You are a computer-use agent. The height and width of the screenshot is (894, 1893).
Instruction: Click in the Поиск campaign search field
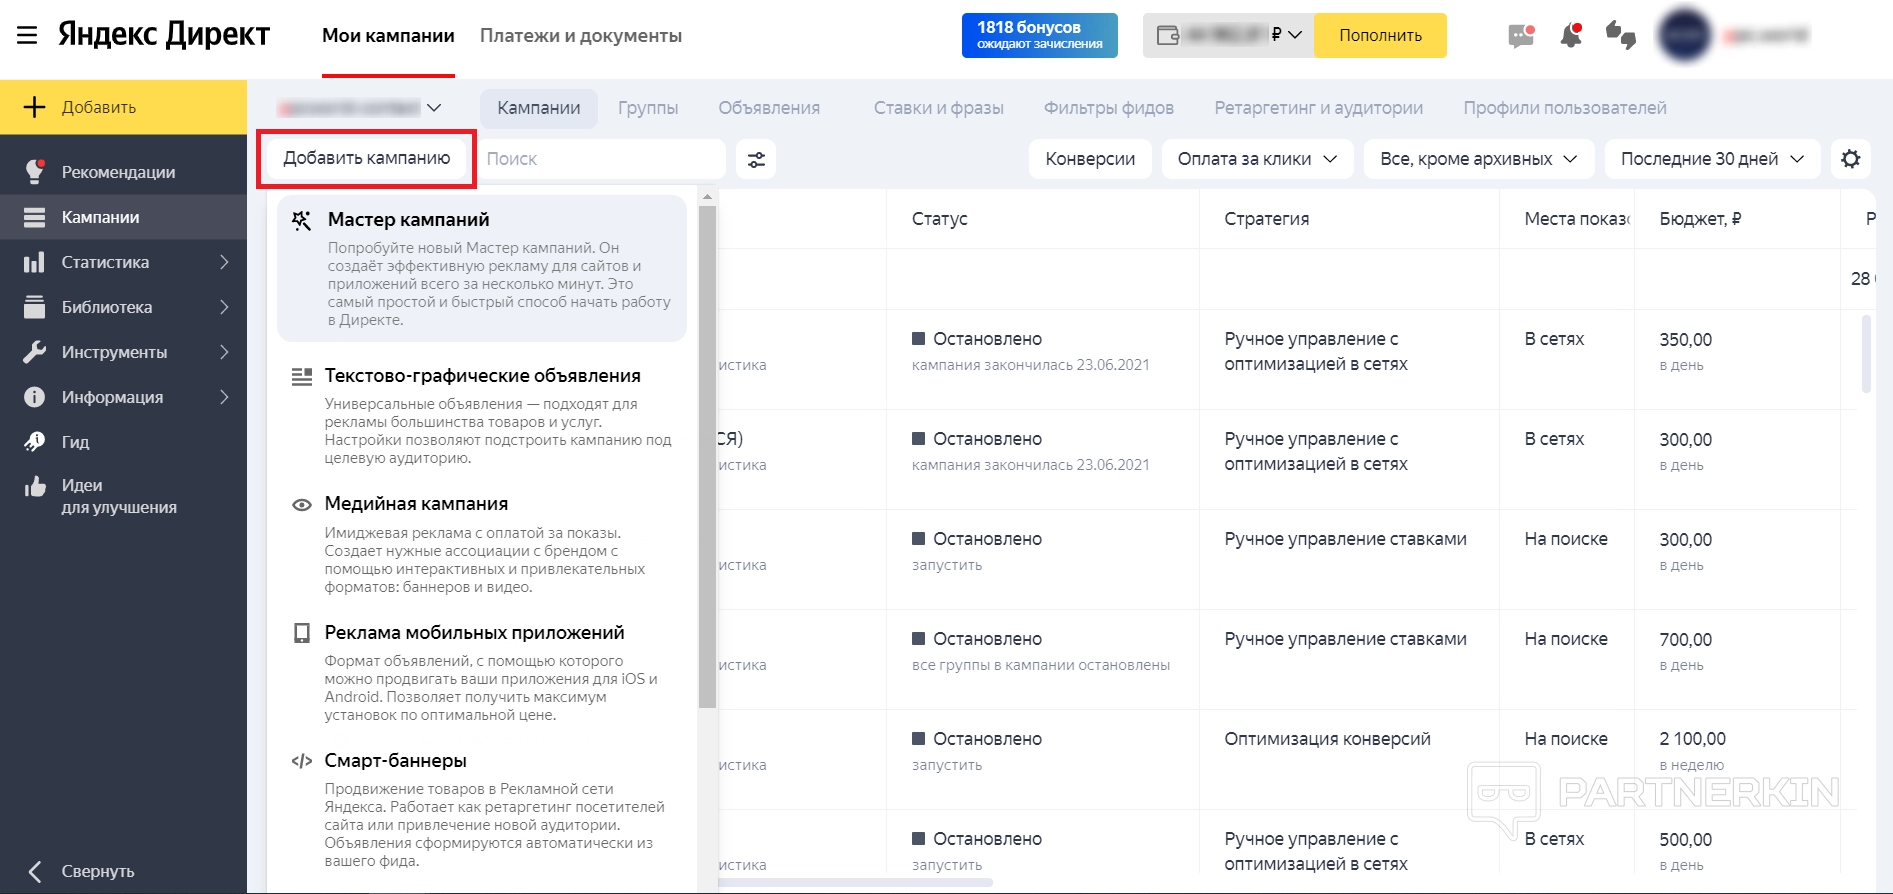point(601,159)
